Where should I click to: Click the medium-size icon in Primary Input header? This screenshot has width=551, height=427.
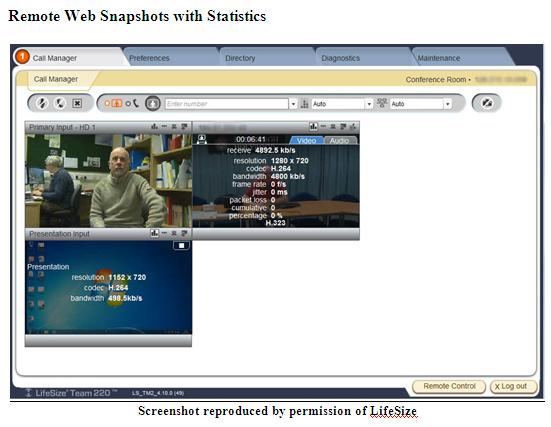point(174,127)
